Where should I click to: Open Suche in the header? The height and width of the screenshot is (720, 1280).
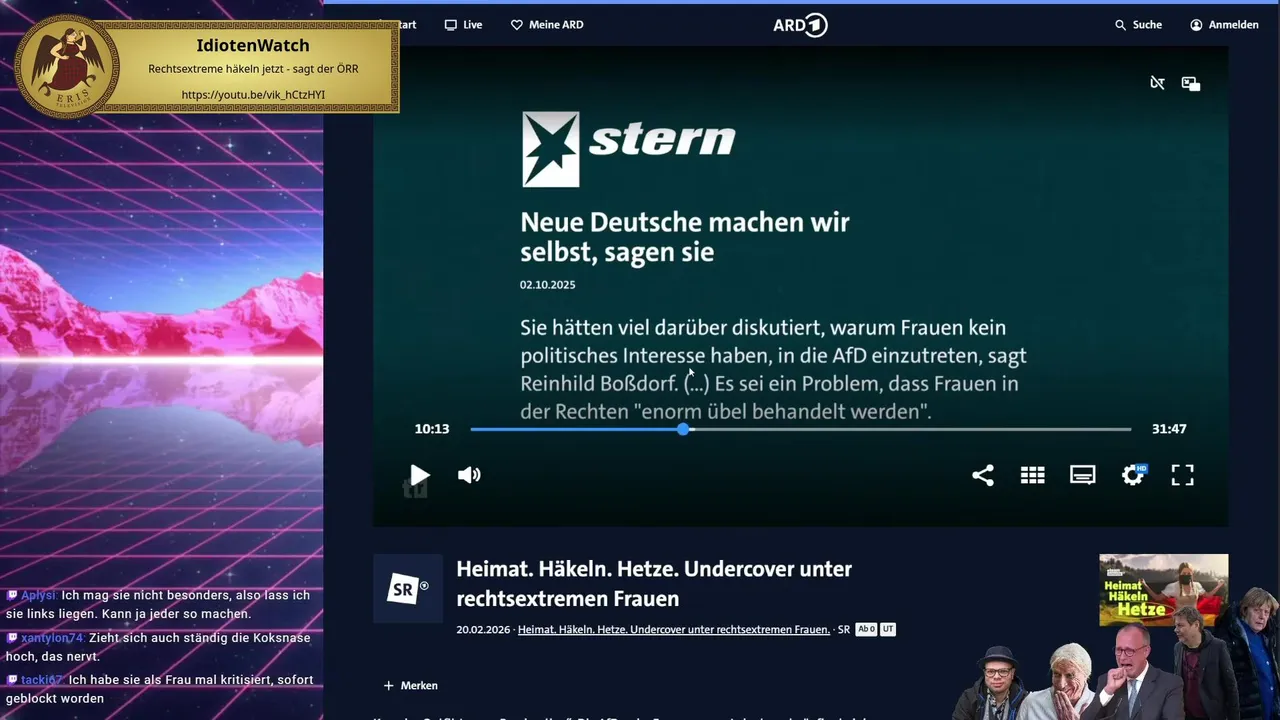click(x=1138, y=25)
